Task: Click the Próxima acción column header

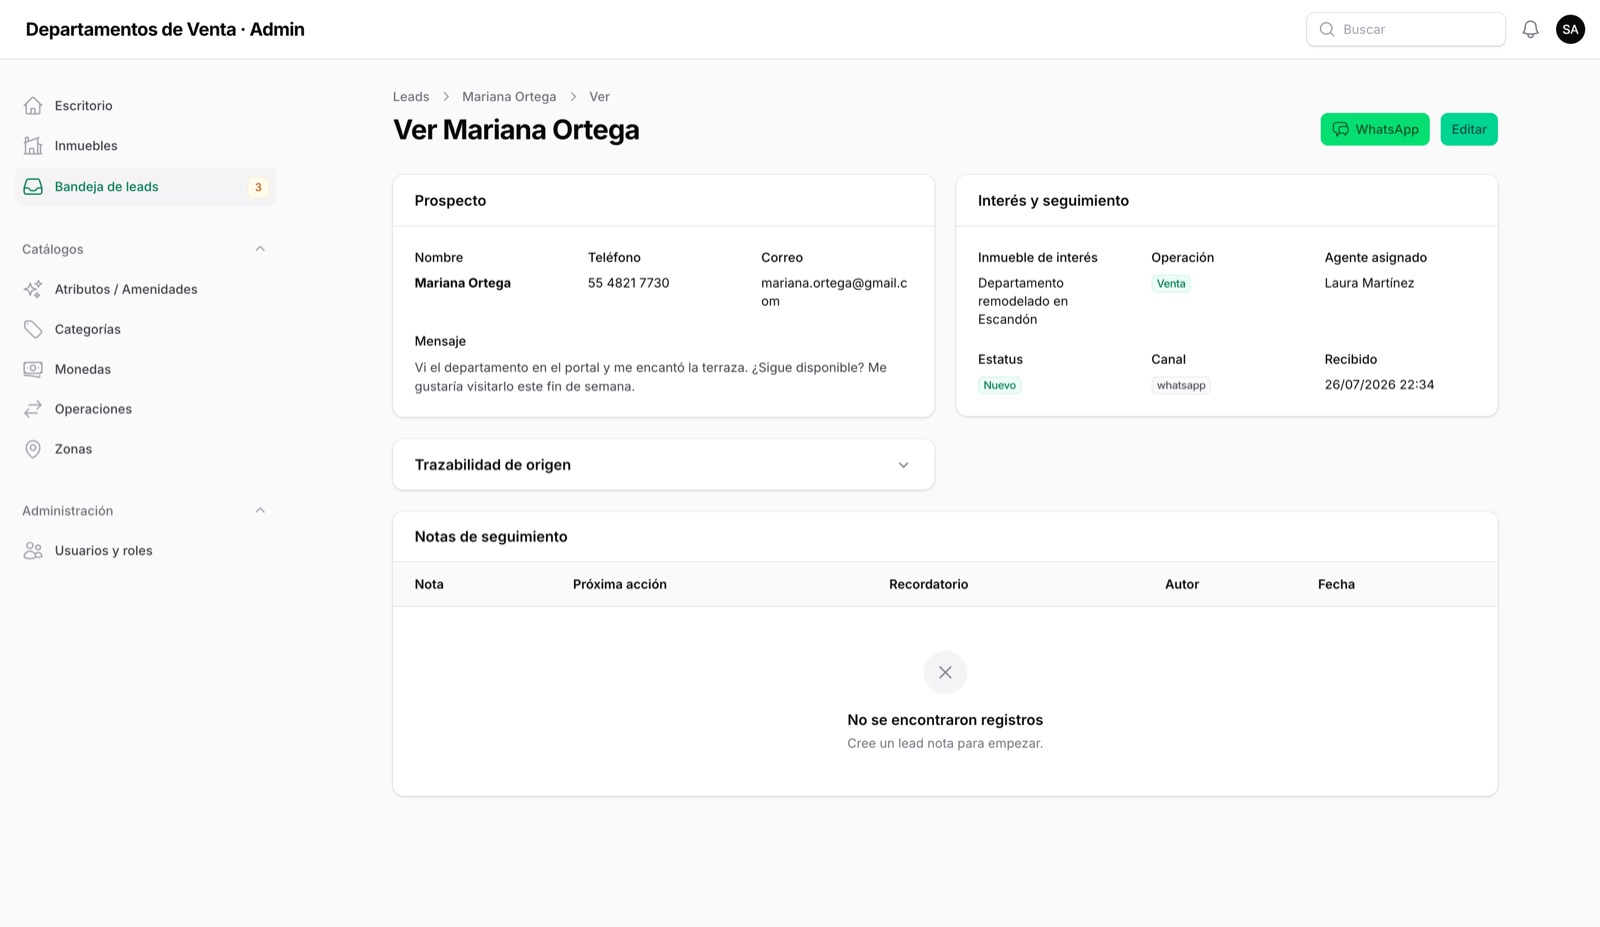Action: tap(620, 585)
